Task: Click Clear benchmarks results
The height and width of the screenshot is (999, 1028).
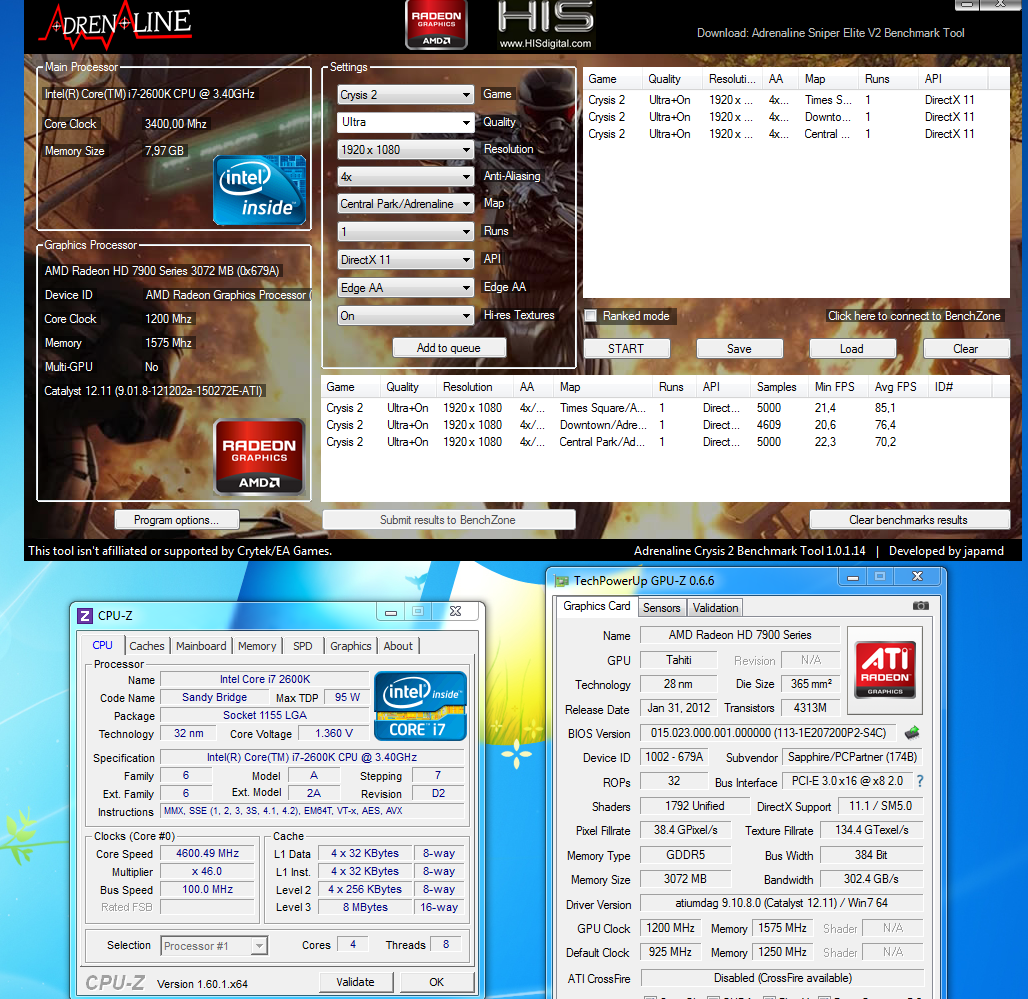Action: click(x=909, y=520)
